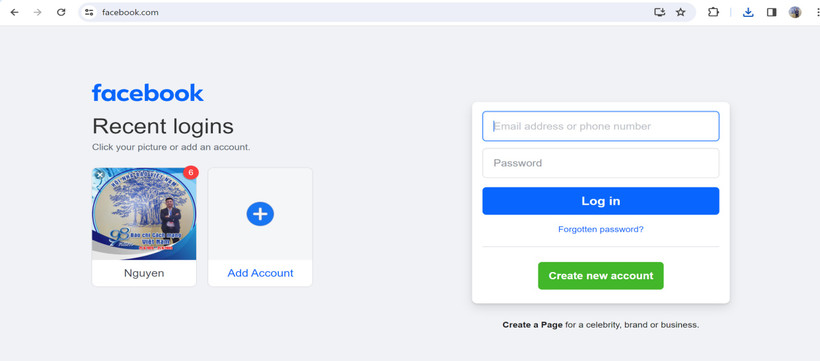Click the blue plus Add Account icon

coord(260,214)
